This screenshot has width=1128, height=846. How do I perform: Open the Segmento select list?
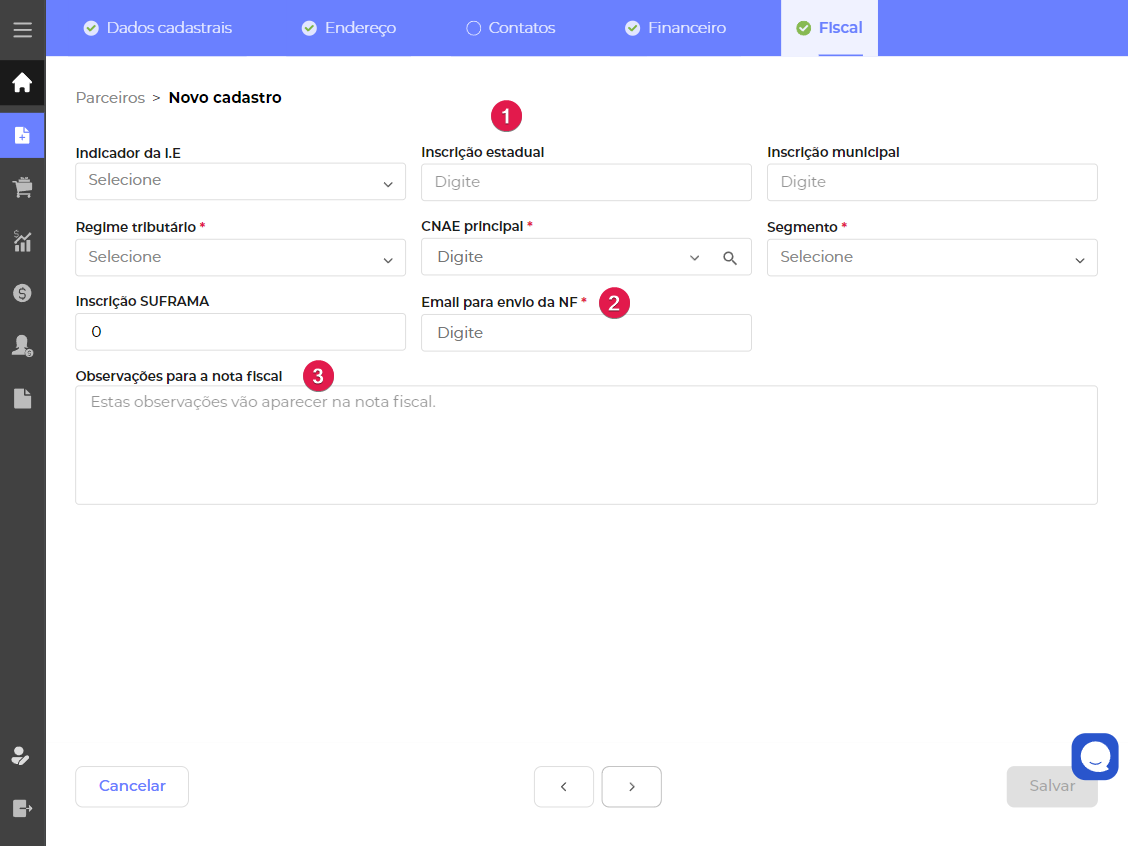click(931, 258)
